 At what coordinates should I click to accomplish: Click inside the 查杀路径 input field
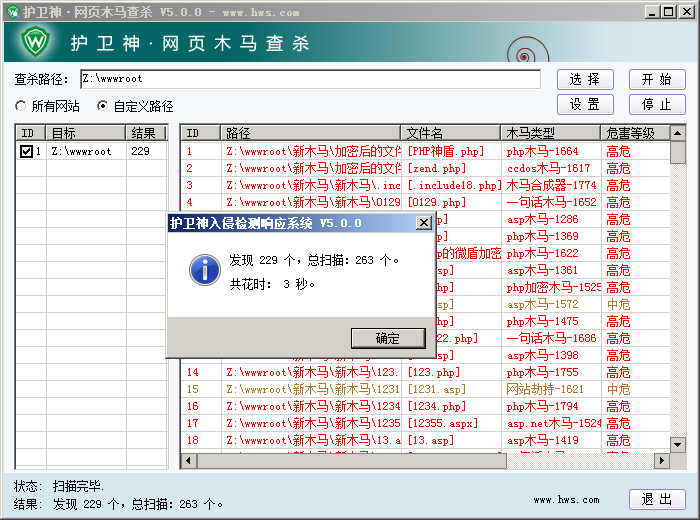310,79
